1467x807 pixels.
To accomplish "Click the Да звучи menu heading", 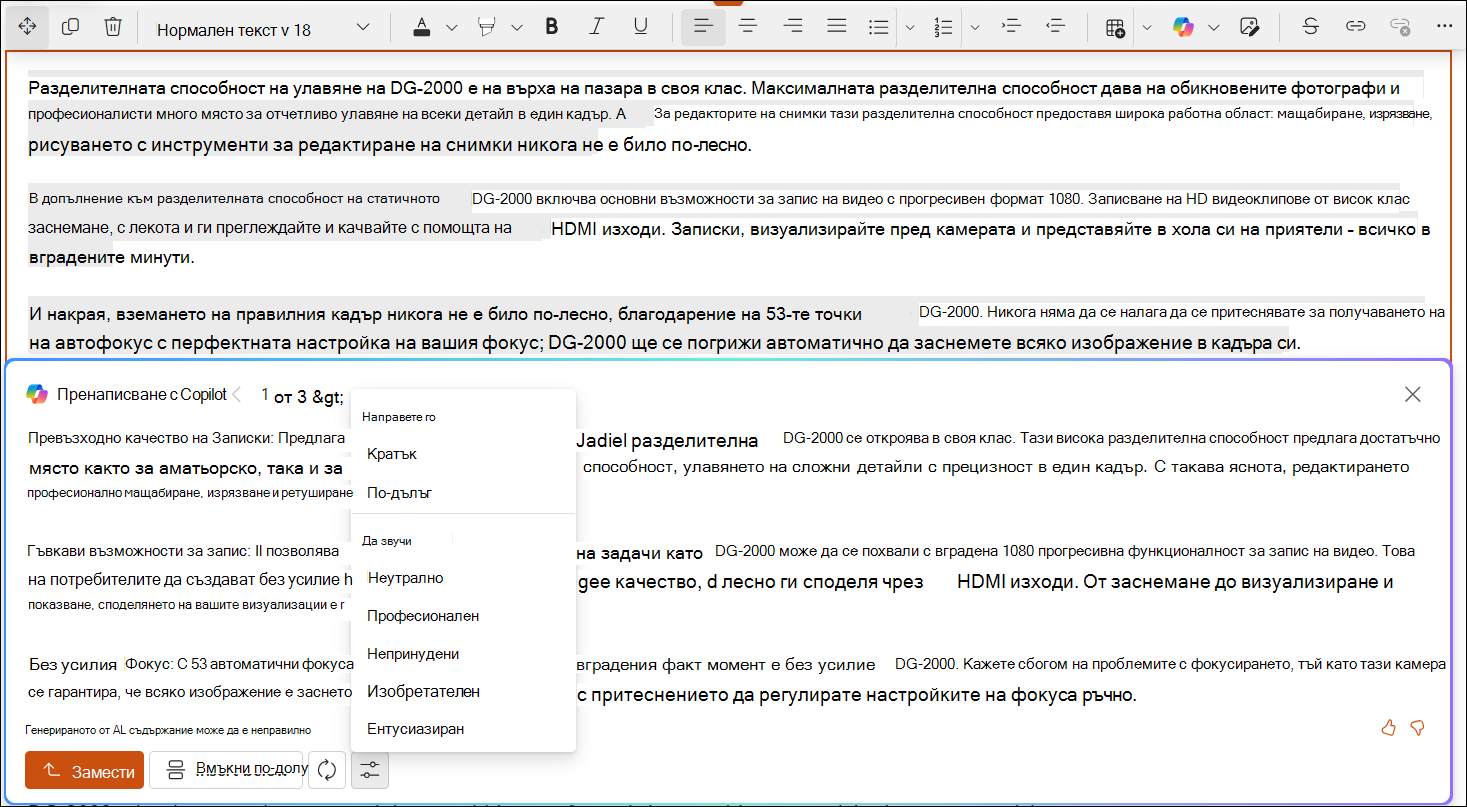I will [387, 541].
